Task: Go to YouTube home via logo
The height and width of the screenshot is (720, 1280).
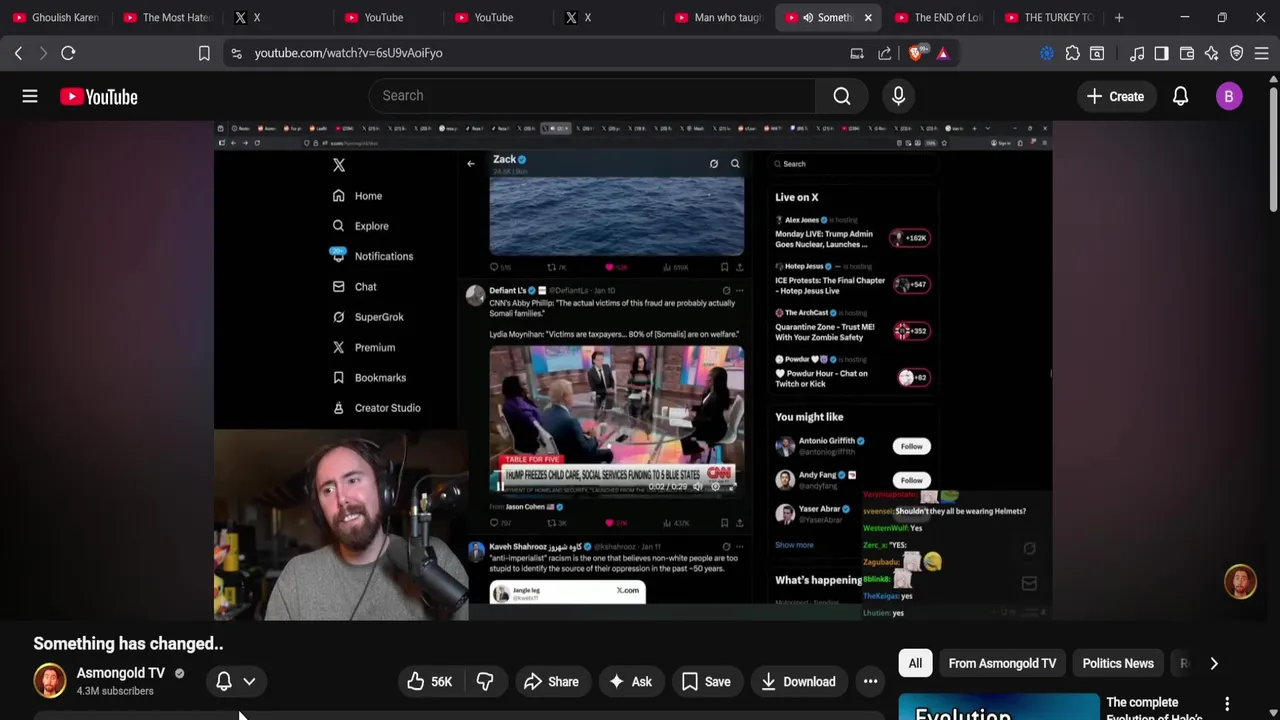Action: (x=98, y=96)
